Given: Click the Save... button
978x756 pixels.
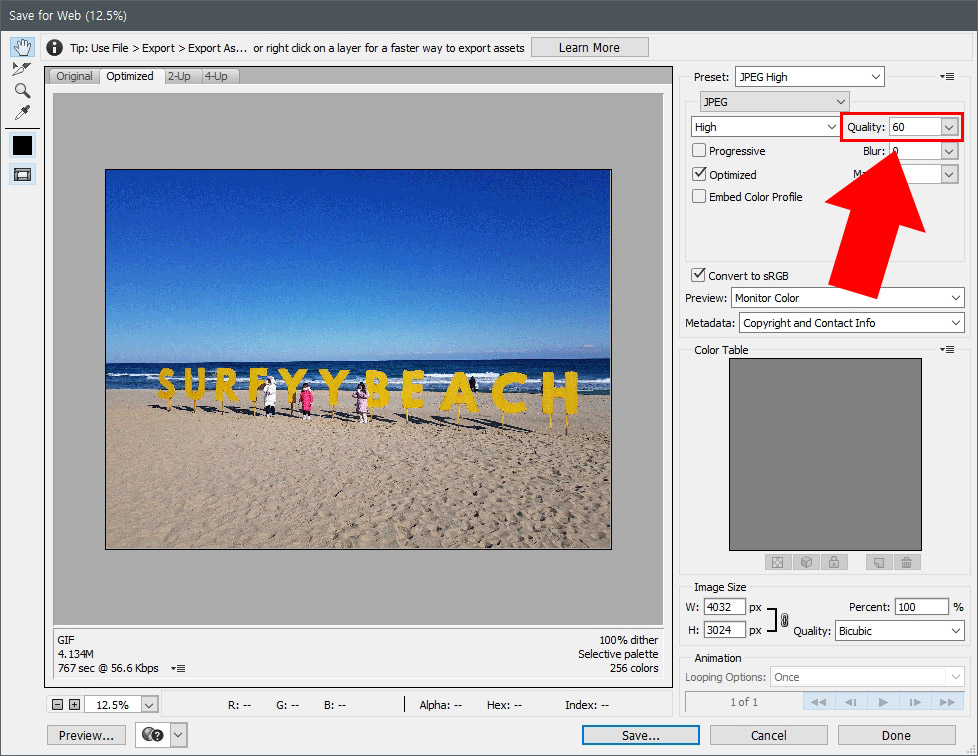Looking at the screenshot, I should coord(641,735).
